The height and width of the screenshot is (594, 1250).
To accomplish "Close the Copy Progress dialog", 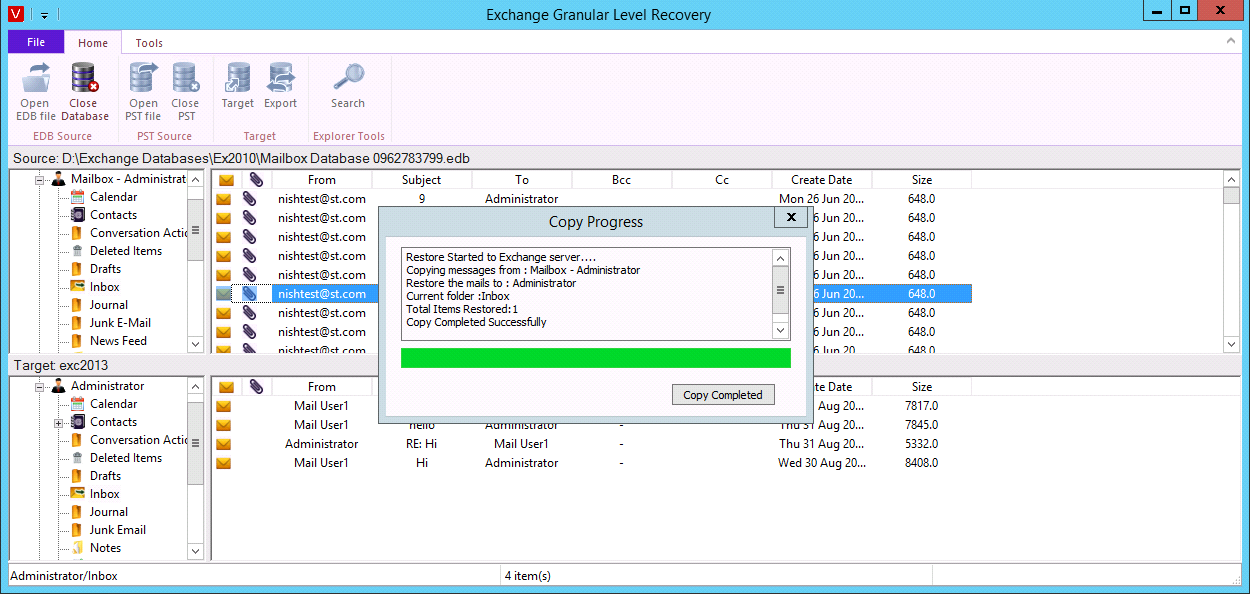I will 791,217.
